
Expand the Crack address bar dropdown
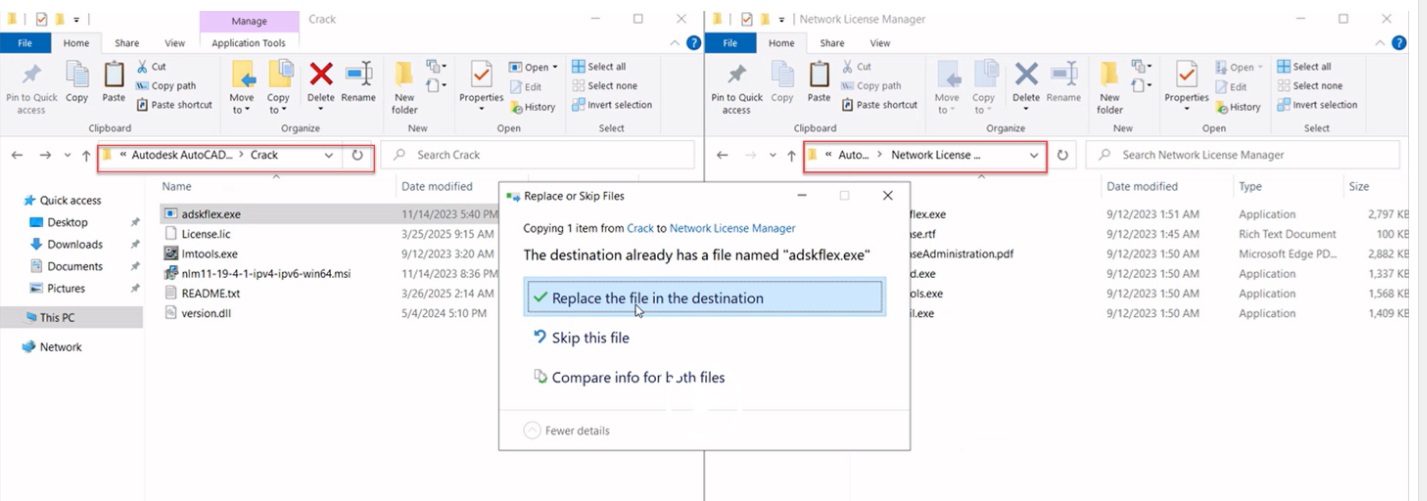coord(329,156)
